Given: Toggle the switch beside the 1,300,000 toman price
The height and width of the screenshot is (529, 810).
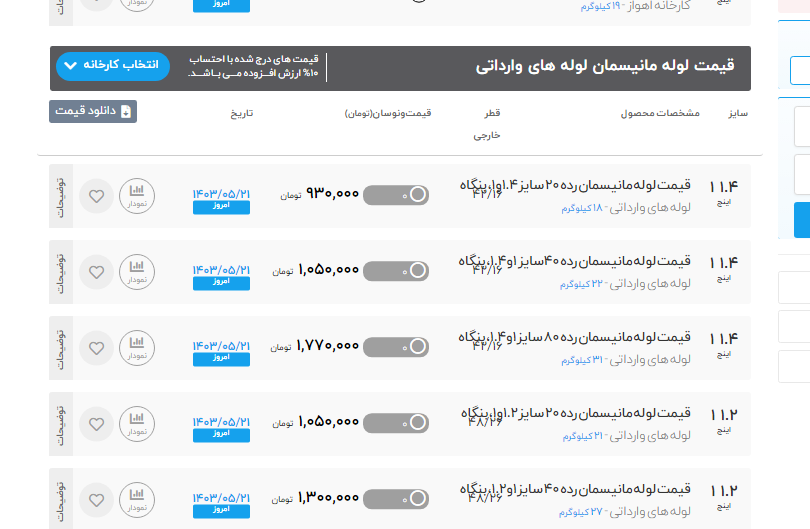Looking at the screenshot, I should [395, 498].
